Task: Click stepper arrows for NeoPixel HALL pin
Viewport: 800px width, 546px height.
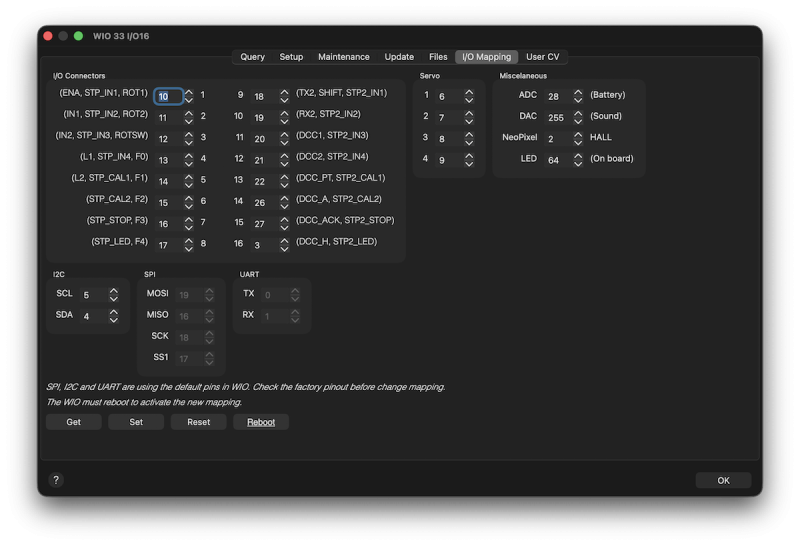Action: pyautogui.click(x=578, y=138)
